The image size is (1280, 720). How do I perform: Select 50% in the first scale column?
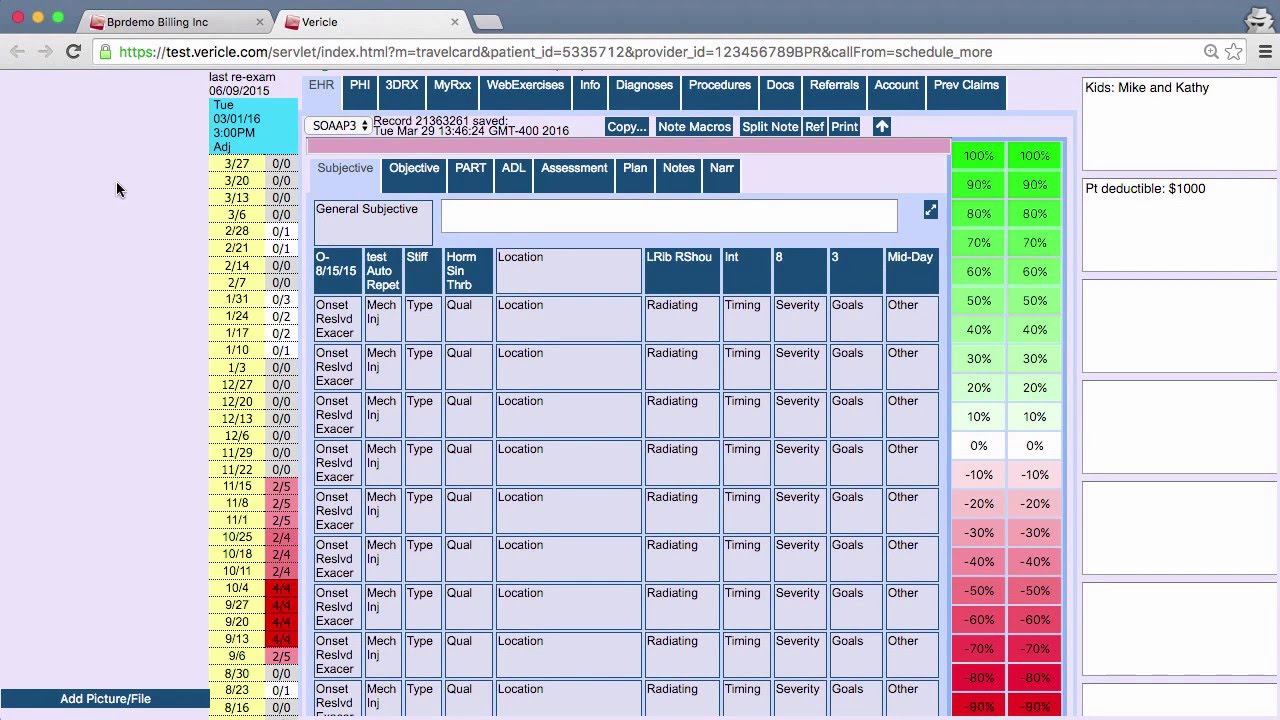tap(979, 301)
